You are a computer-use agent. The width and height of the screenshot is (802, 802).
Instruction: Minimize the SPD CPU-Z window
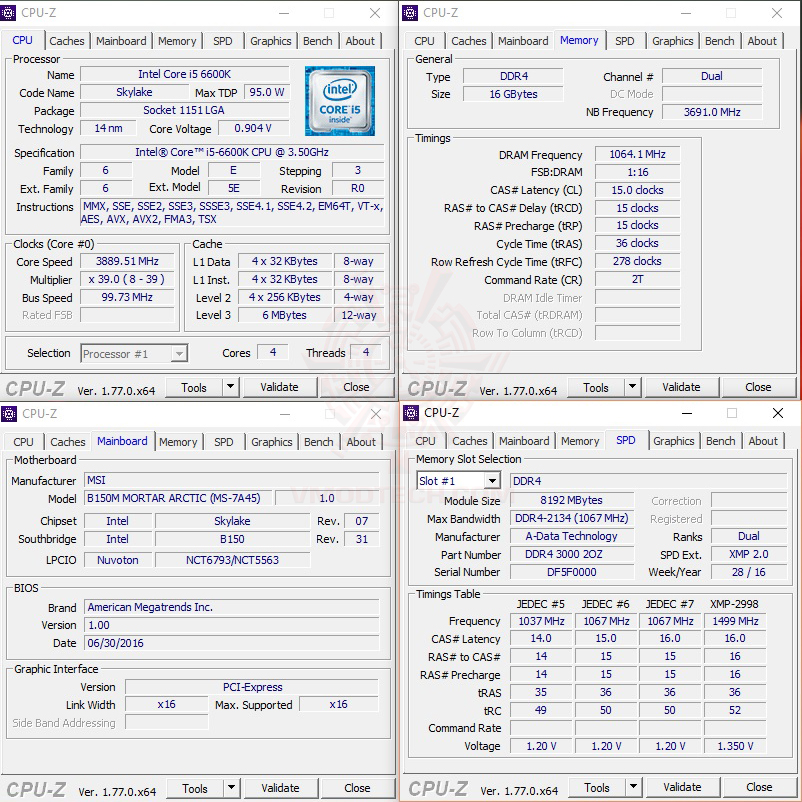(x=687, y=413)
